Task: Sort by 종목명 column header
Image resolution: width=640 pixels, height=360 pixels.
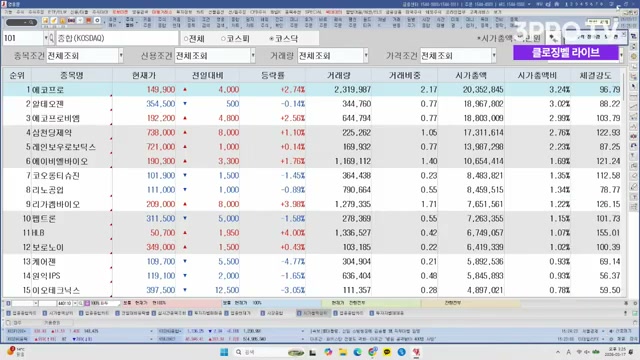Action: (x=72, y=76)
